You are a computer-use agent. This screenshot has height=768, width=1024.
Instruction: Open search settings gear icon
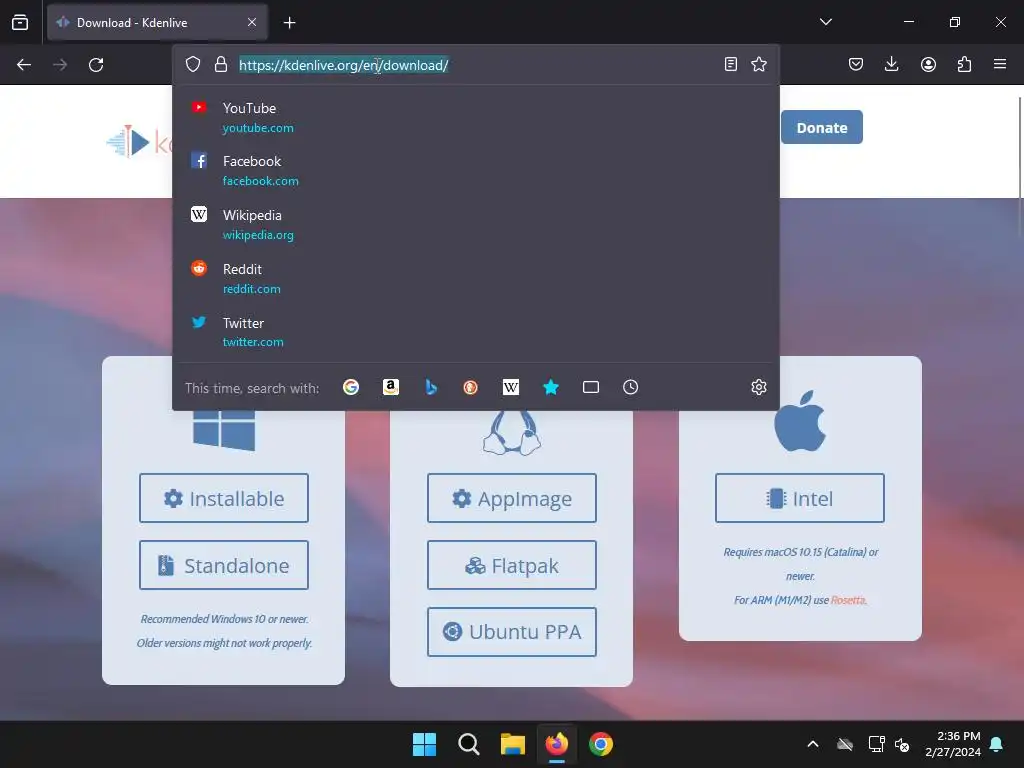[x=758, y=387]
